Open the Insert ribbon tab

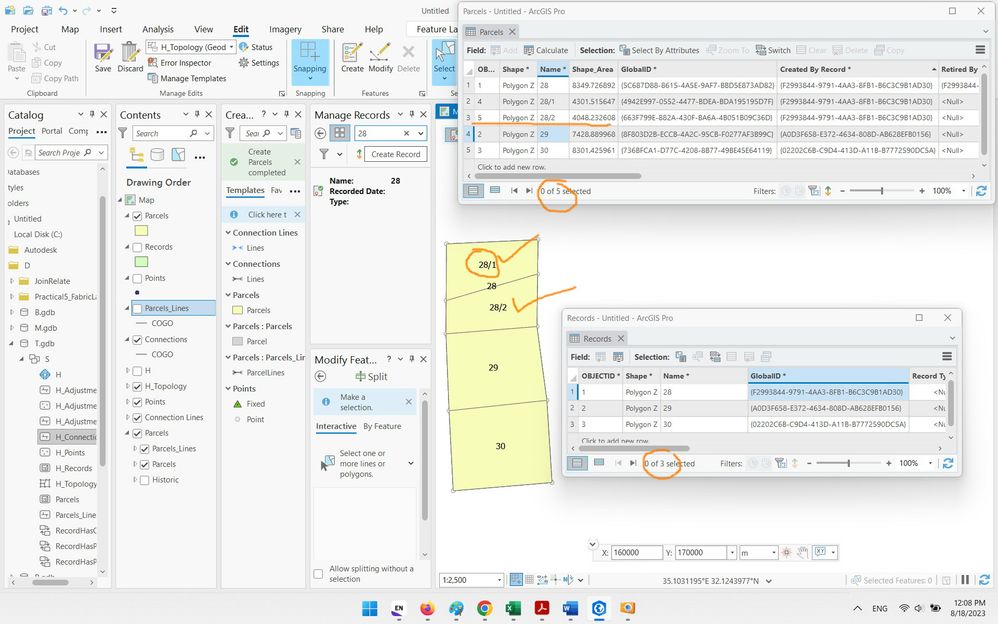(x=111, y=29)
